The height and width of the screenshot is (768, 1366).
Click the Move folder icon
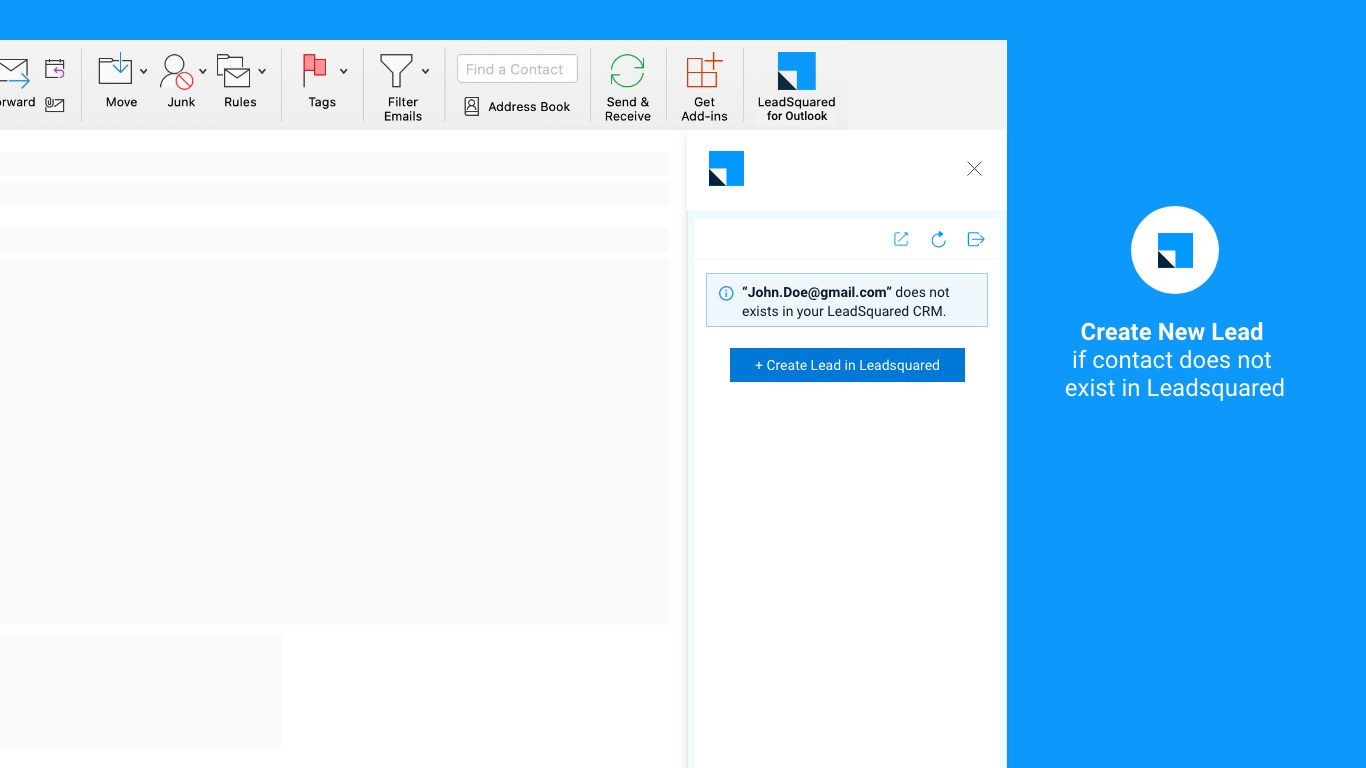(x=115, y=70)
